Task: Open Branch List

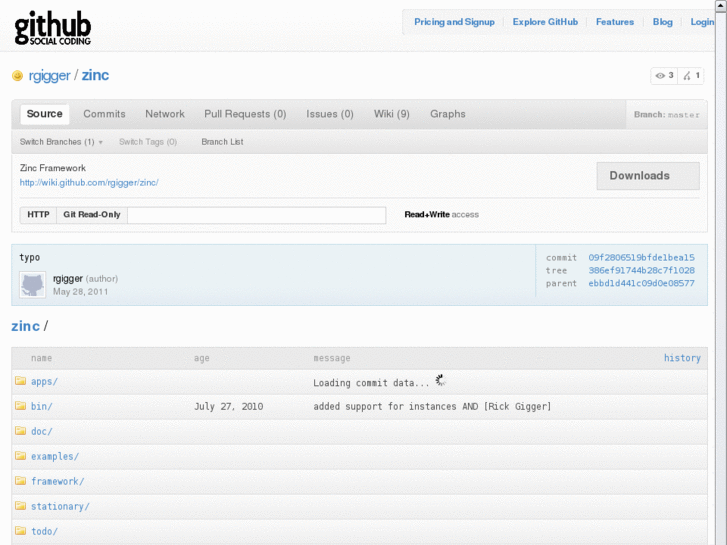Action: click(x=222, y=142)
